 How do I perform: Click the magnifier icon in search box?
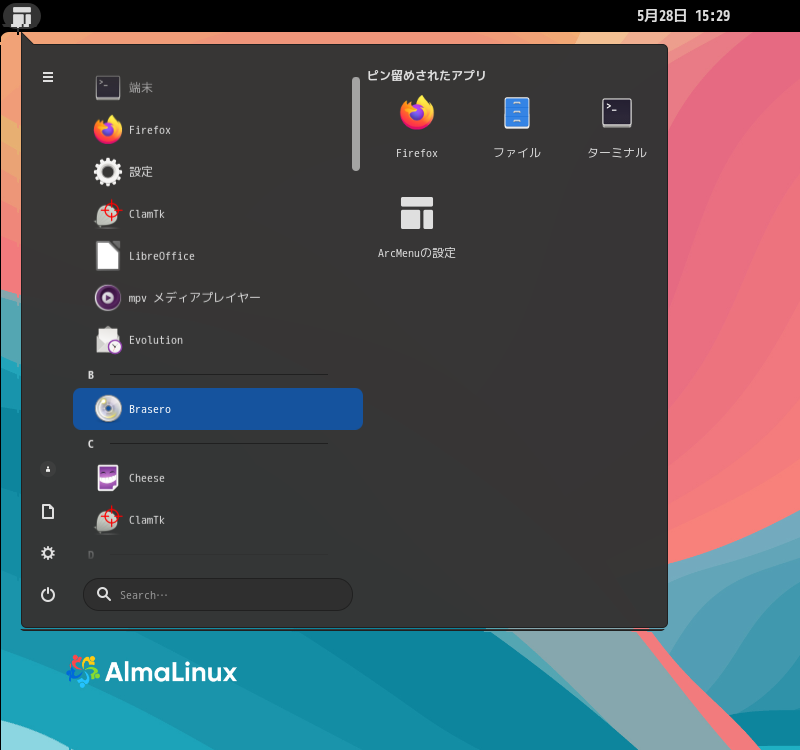pos(104,594)
